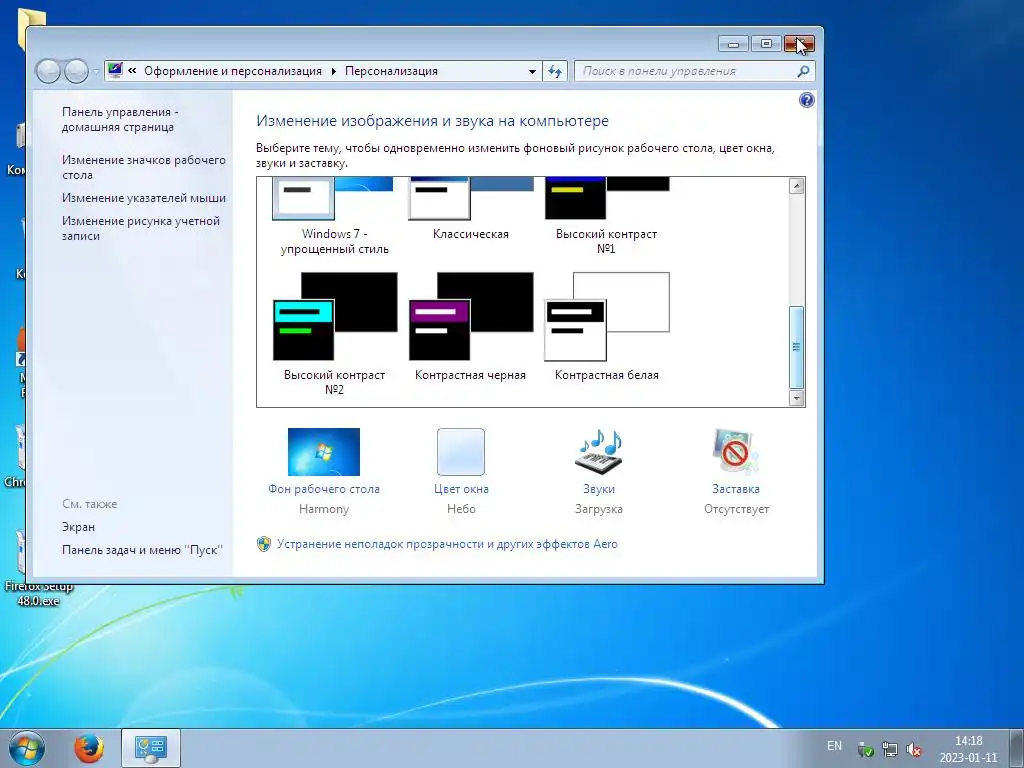The height and width of the screenshot is (768, 1024).
Task: Select the Контрастная белая theme thumbnail
Action: tap(607, 316)
